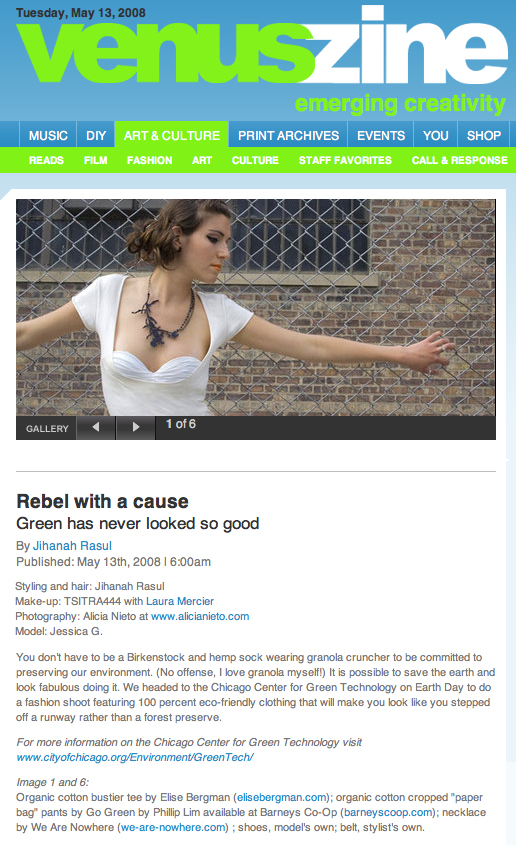Open the cityofchicago.org GreenTech link
This screenshot has height=855, width=516.
135,757
